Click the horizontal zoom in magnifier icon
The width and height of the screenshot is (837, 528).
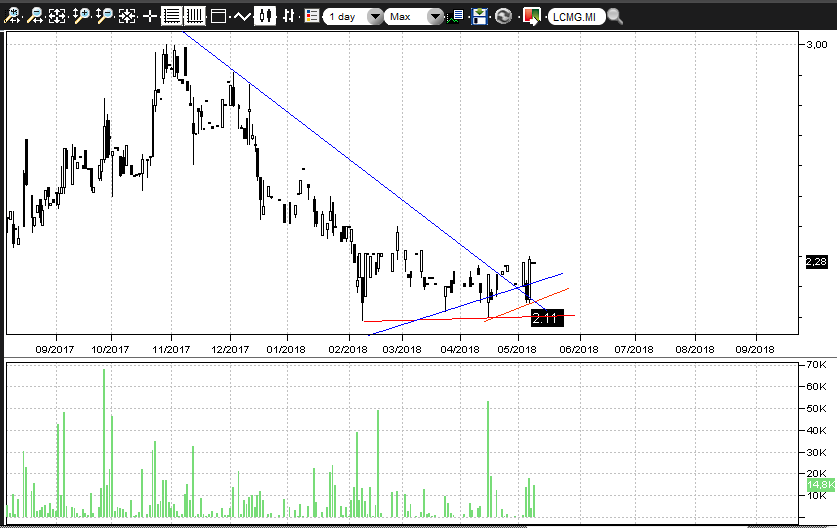(13, 16)
